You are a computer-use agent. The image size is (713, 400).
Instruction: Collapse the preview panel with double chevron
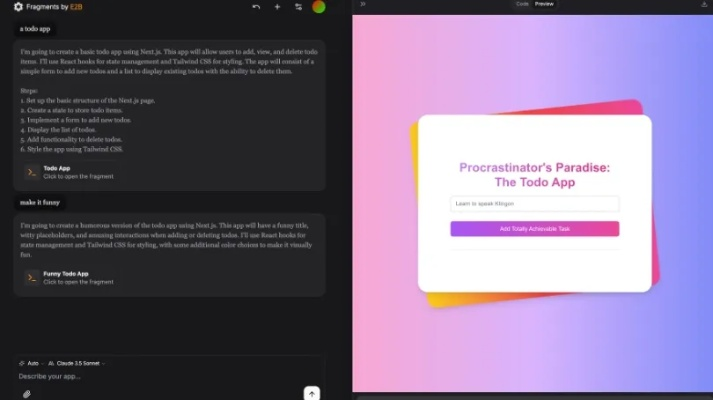tap(363, 4)
